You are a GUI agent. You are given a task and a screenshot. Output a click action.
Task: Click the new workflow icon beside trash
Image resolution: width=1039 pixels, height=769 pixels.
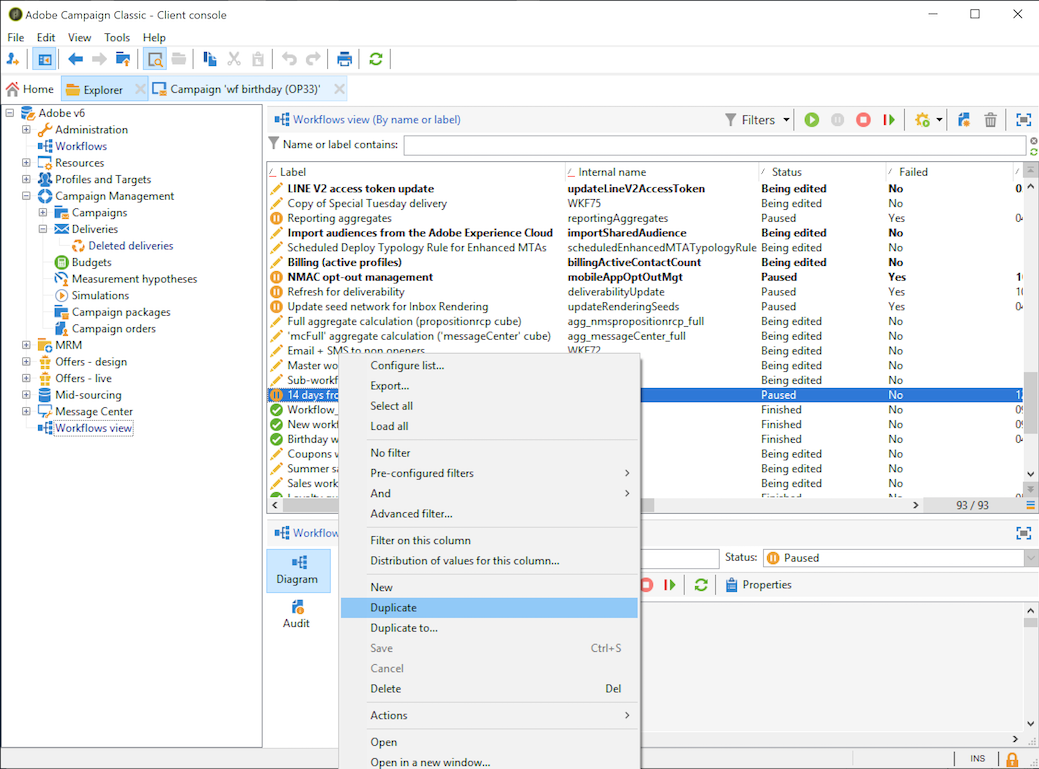point(964,120)
